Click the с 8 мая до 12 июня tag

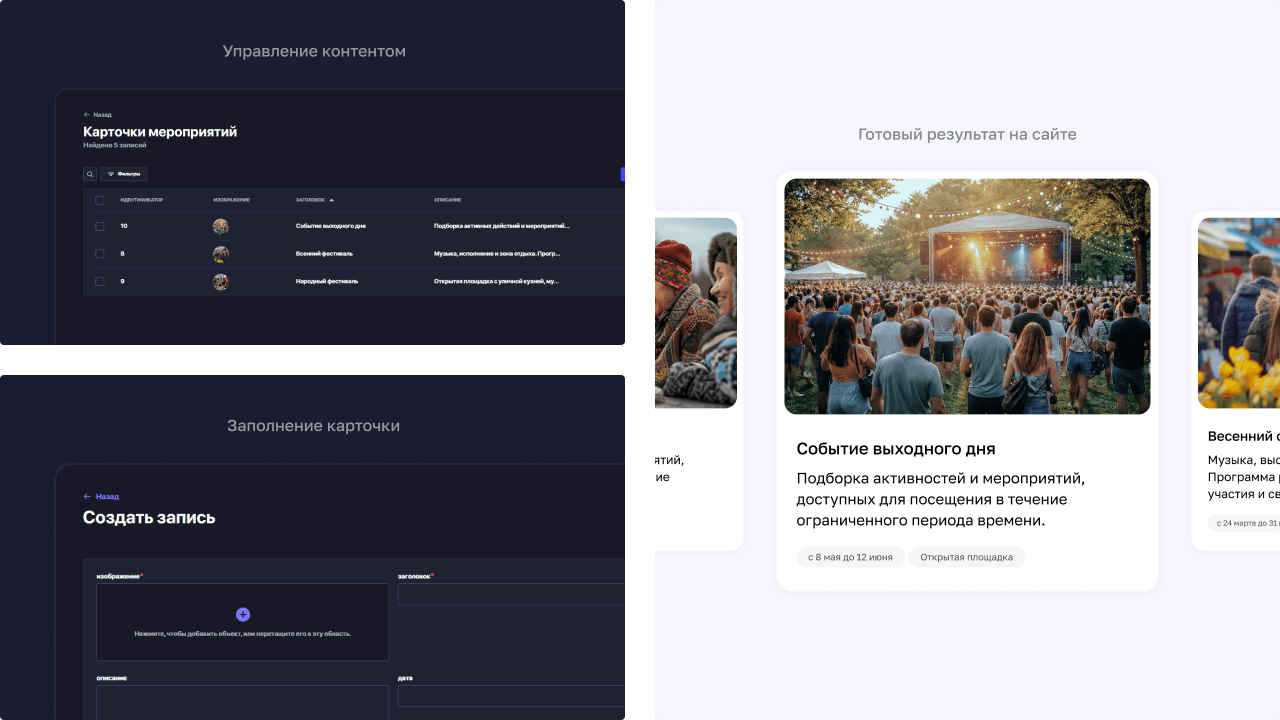(x=851, y=557)
